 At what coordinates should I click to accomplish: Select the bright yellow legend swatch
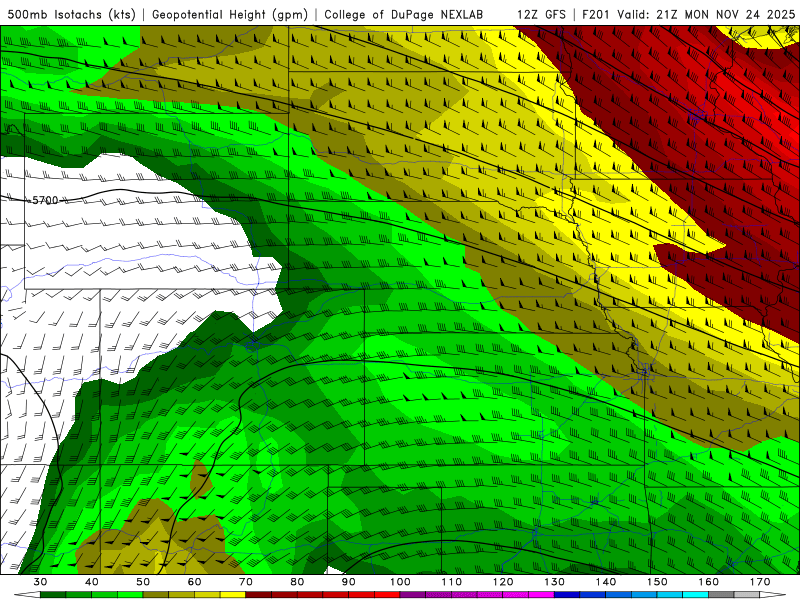[233, 595]
